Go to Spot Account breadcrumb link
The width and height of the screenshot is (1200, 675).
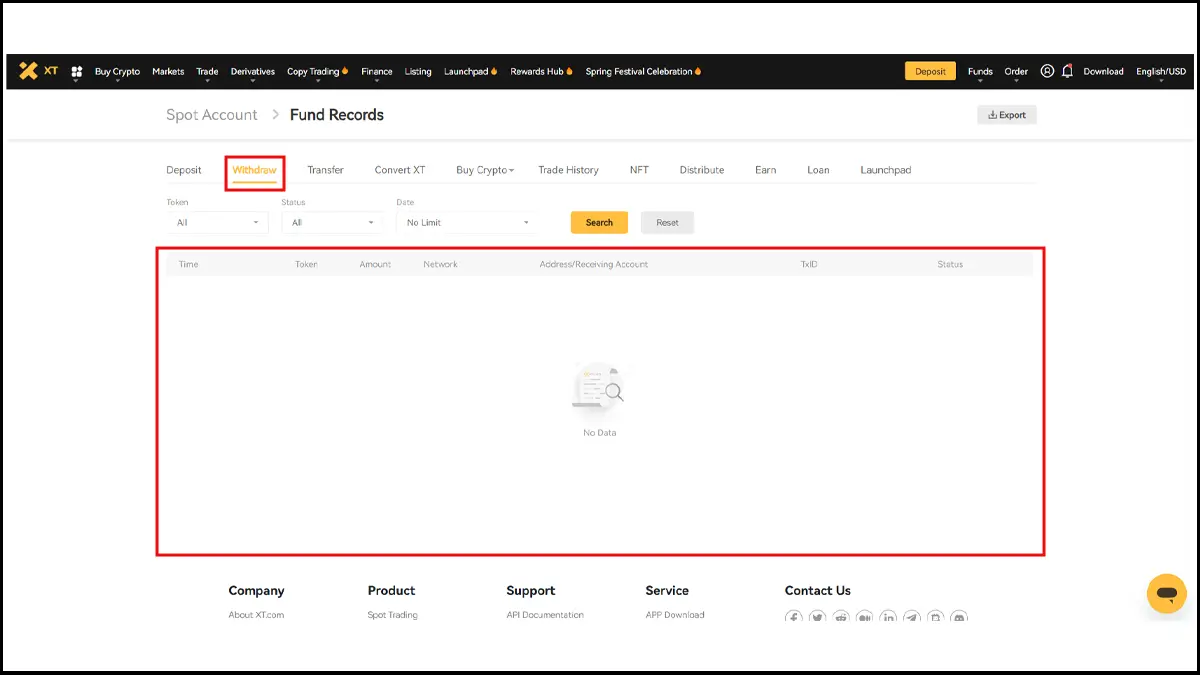tap(212, 115)
